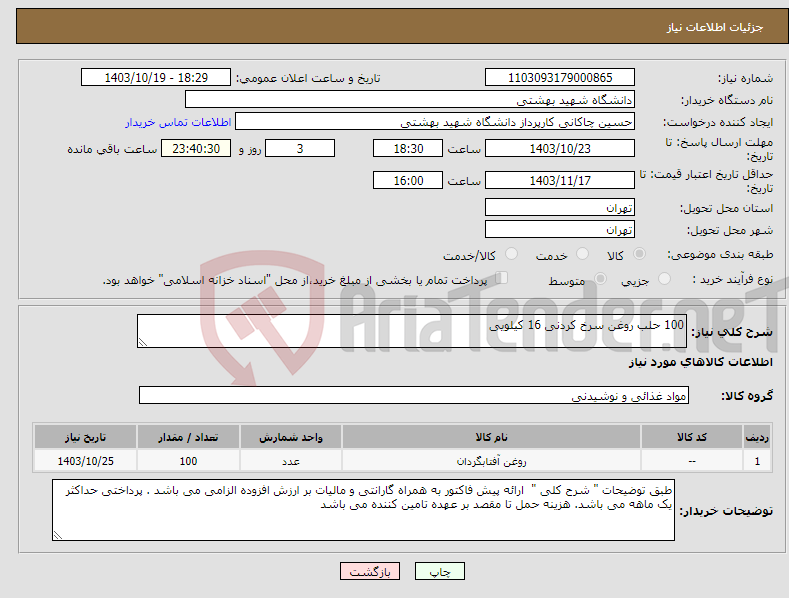
Task: Click the price validity date 1403/11/17
Action: (x=560, y=180)
